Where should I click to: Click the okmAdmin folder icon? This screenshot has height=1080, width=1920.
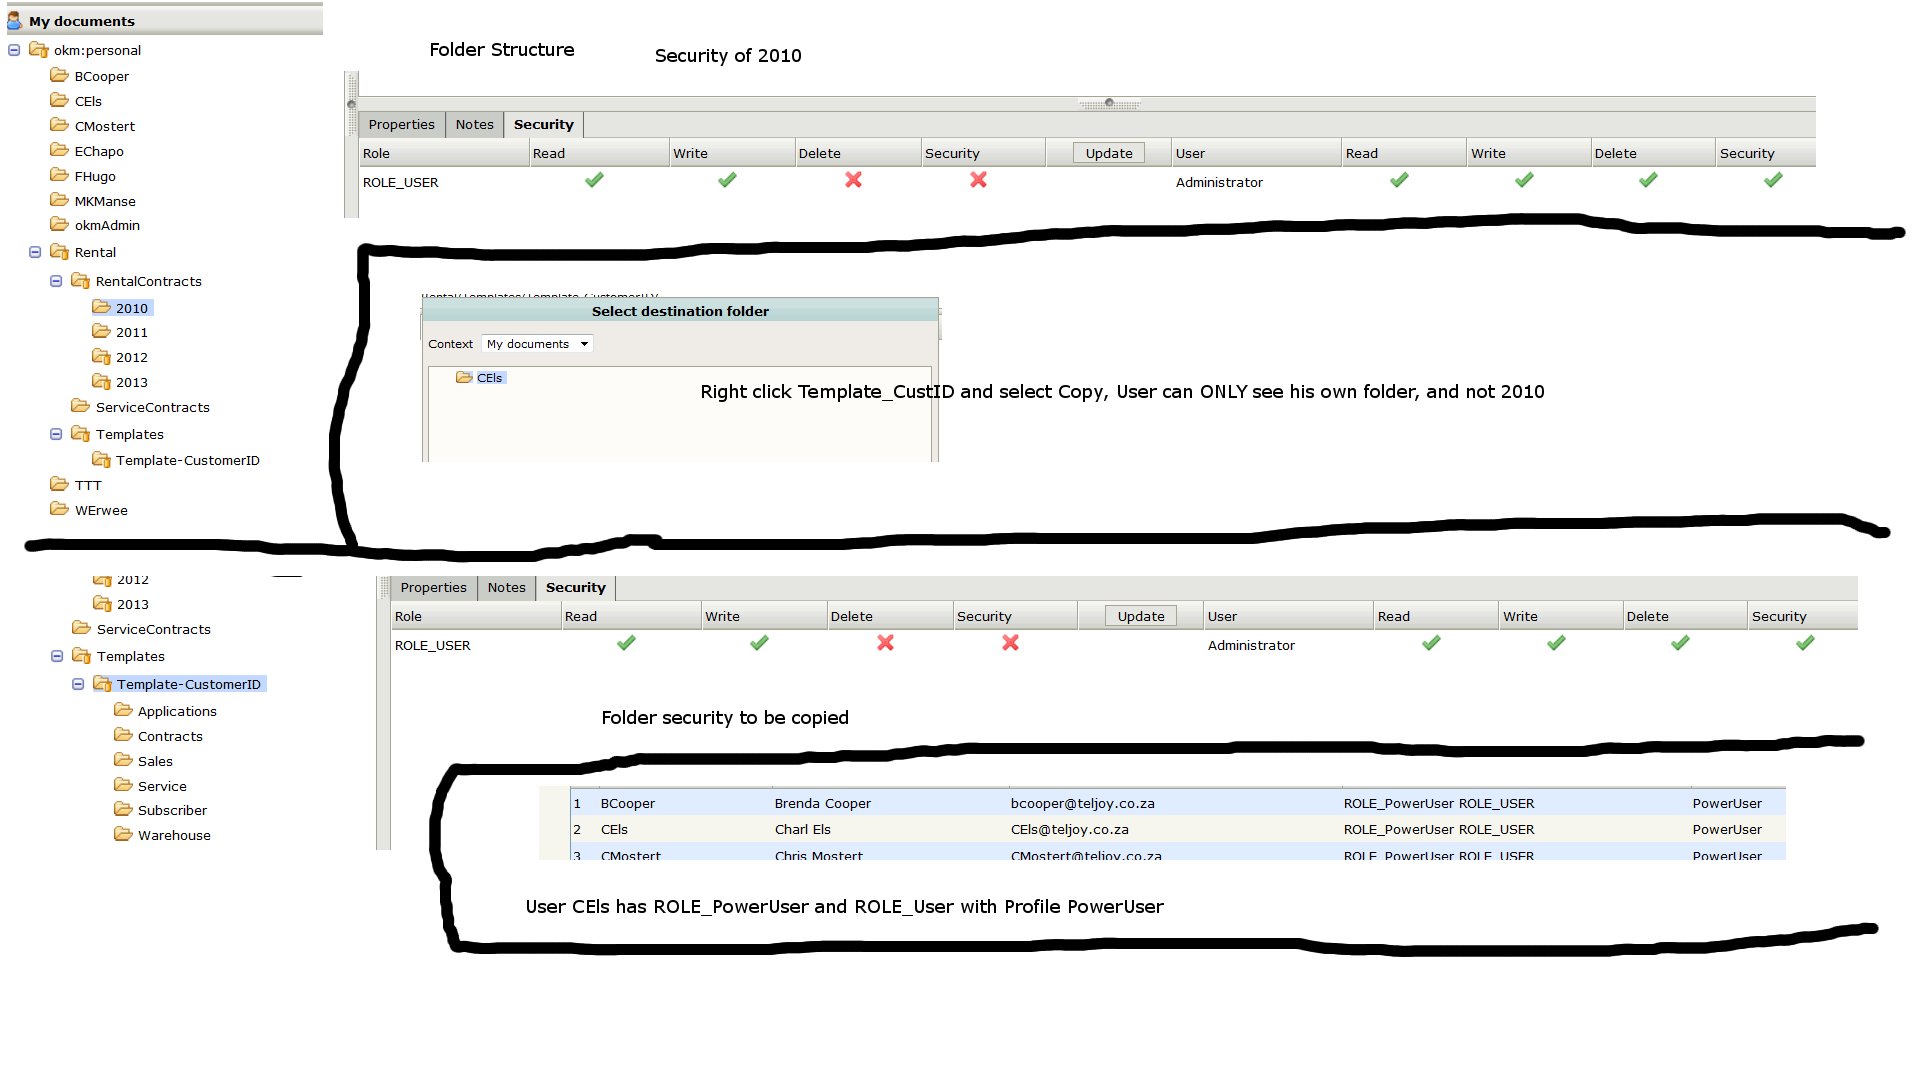(60, 225)
